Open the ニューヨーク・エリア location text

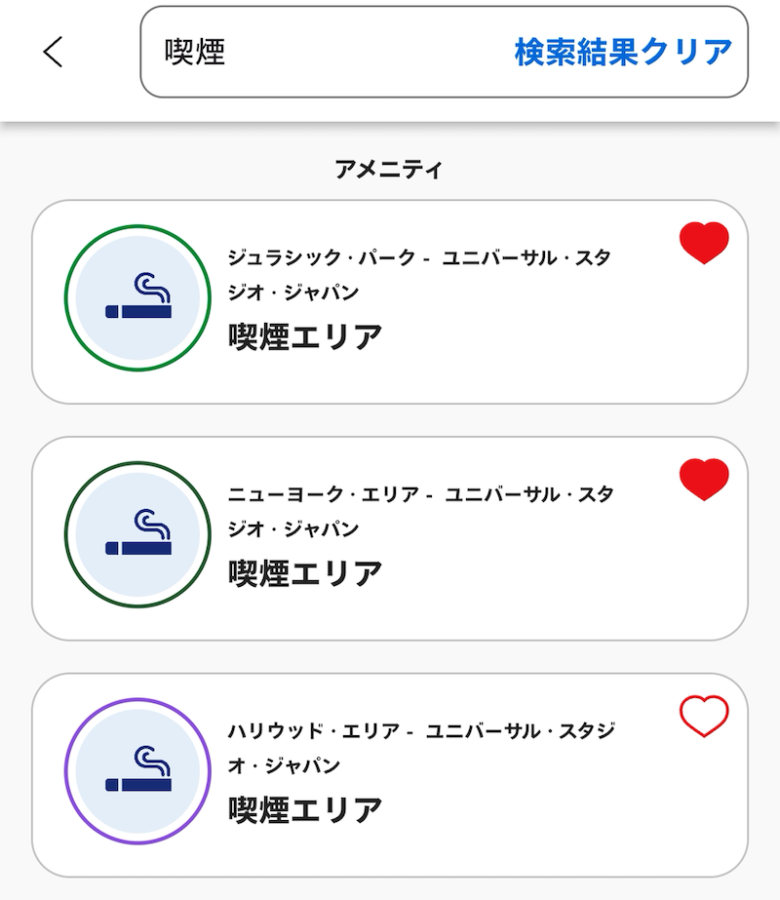coord(420,511)
